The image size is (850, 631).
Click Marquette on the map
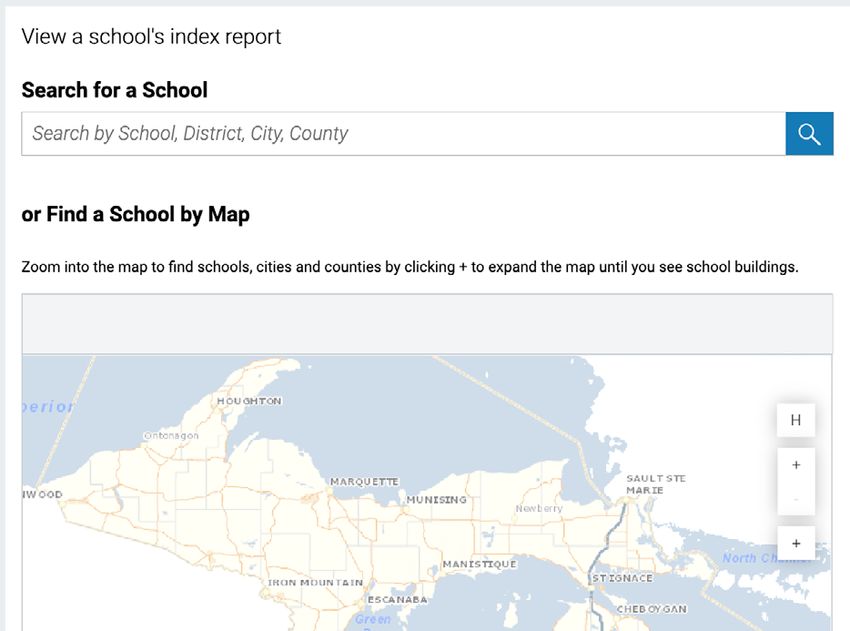point(364,481)
